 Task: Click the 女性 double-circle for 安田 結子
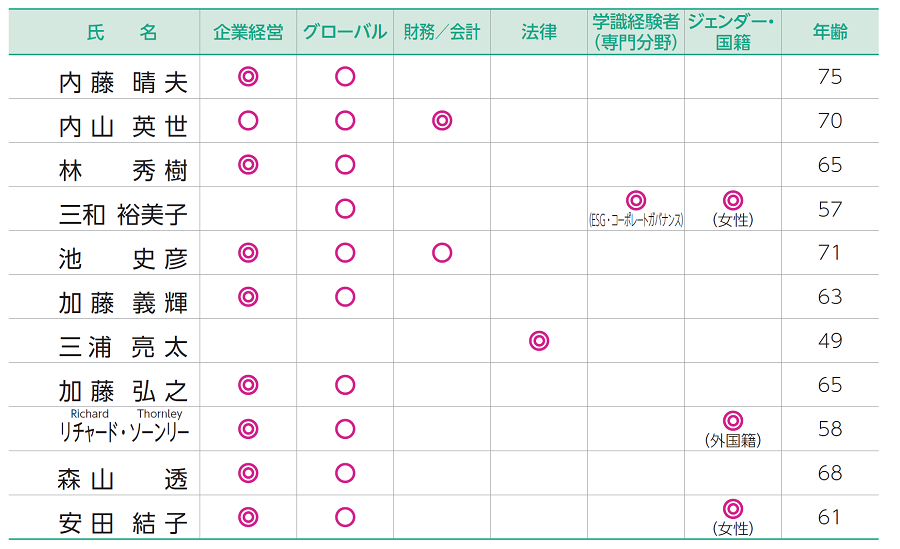[x=733, y=509]
